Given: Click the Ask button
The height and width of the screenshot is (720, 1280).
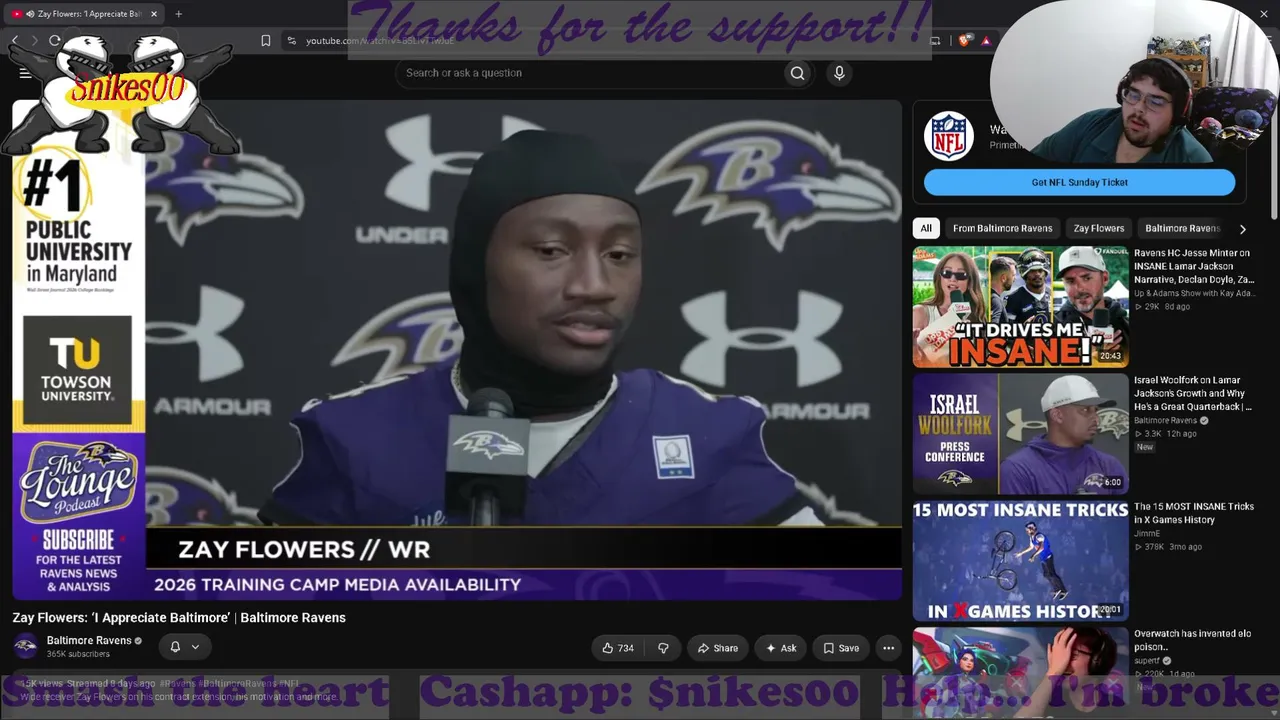Looking at the screenshot, I should pos(781,648).
